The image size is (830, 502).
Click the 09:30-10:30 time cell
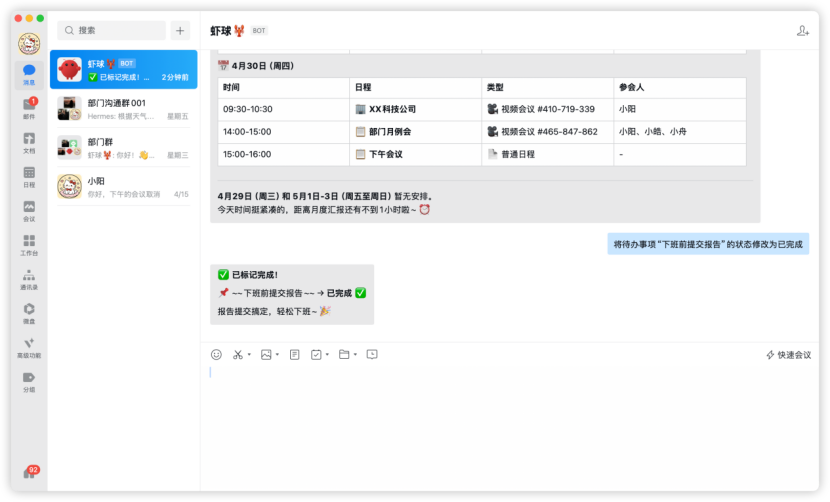point(283,109)
